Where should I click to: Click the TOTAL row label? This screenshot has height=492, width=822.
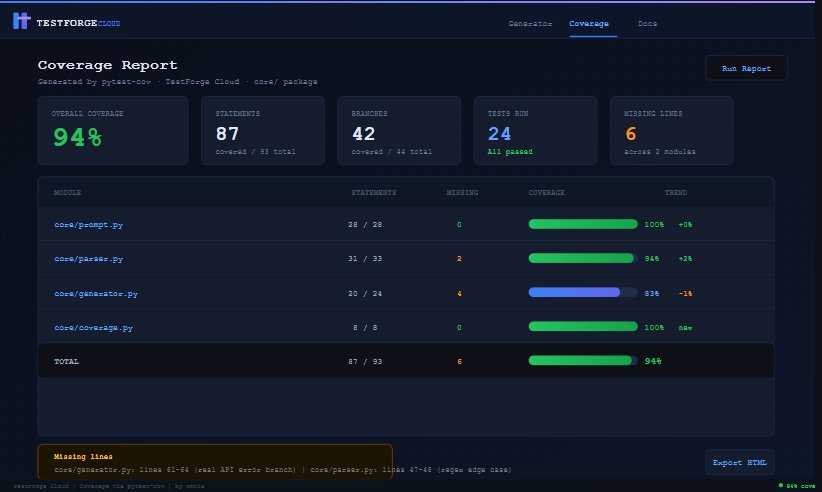pos(67,362)
